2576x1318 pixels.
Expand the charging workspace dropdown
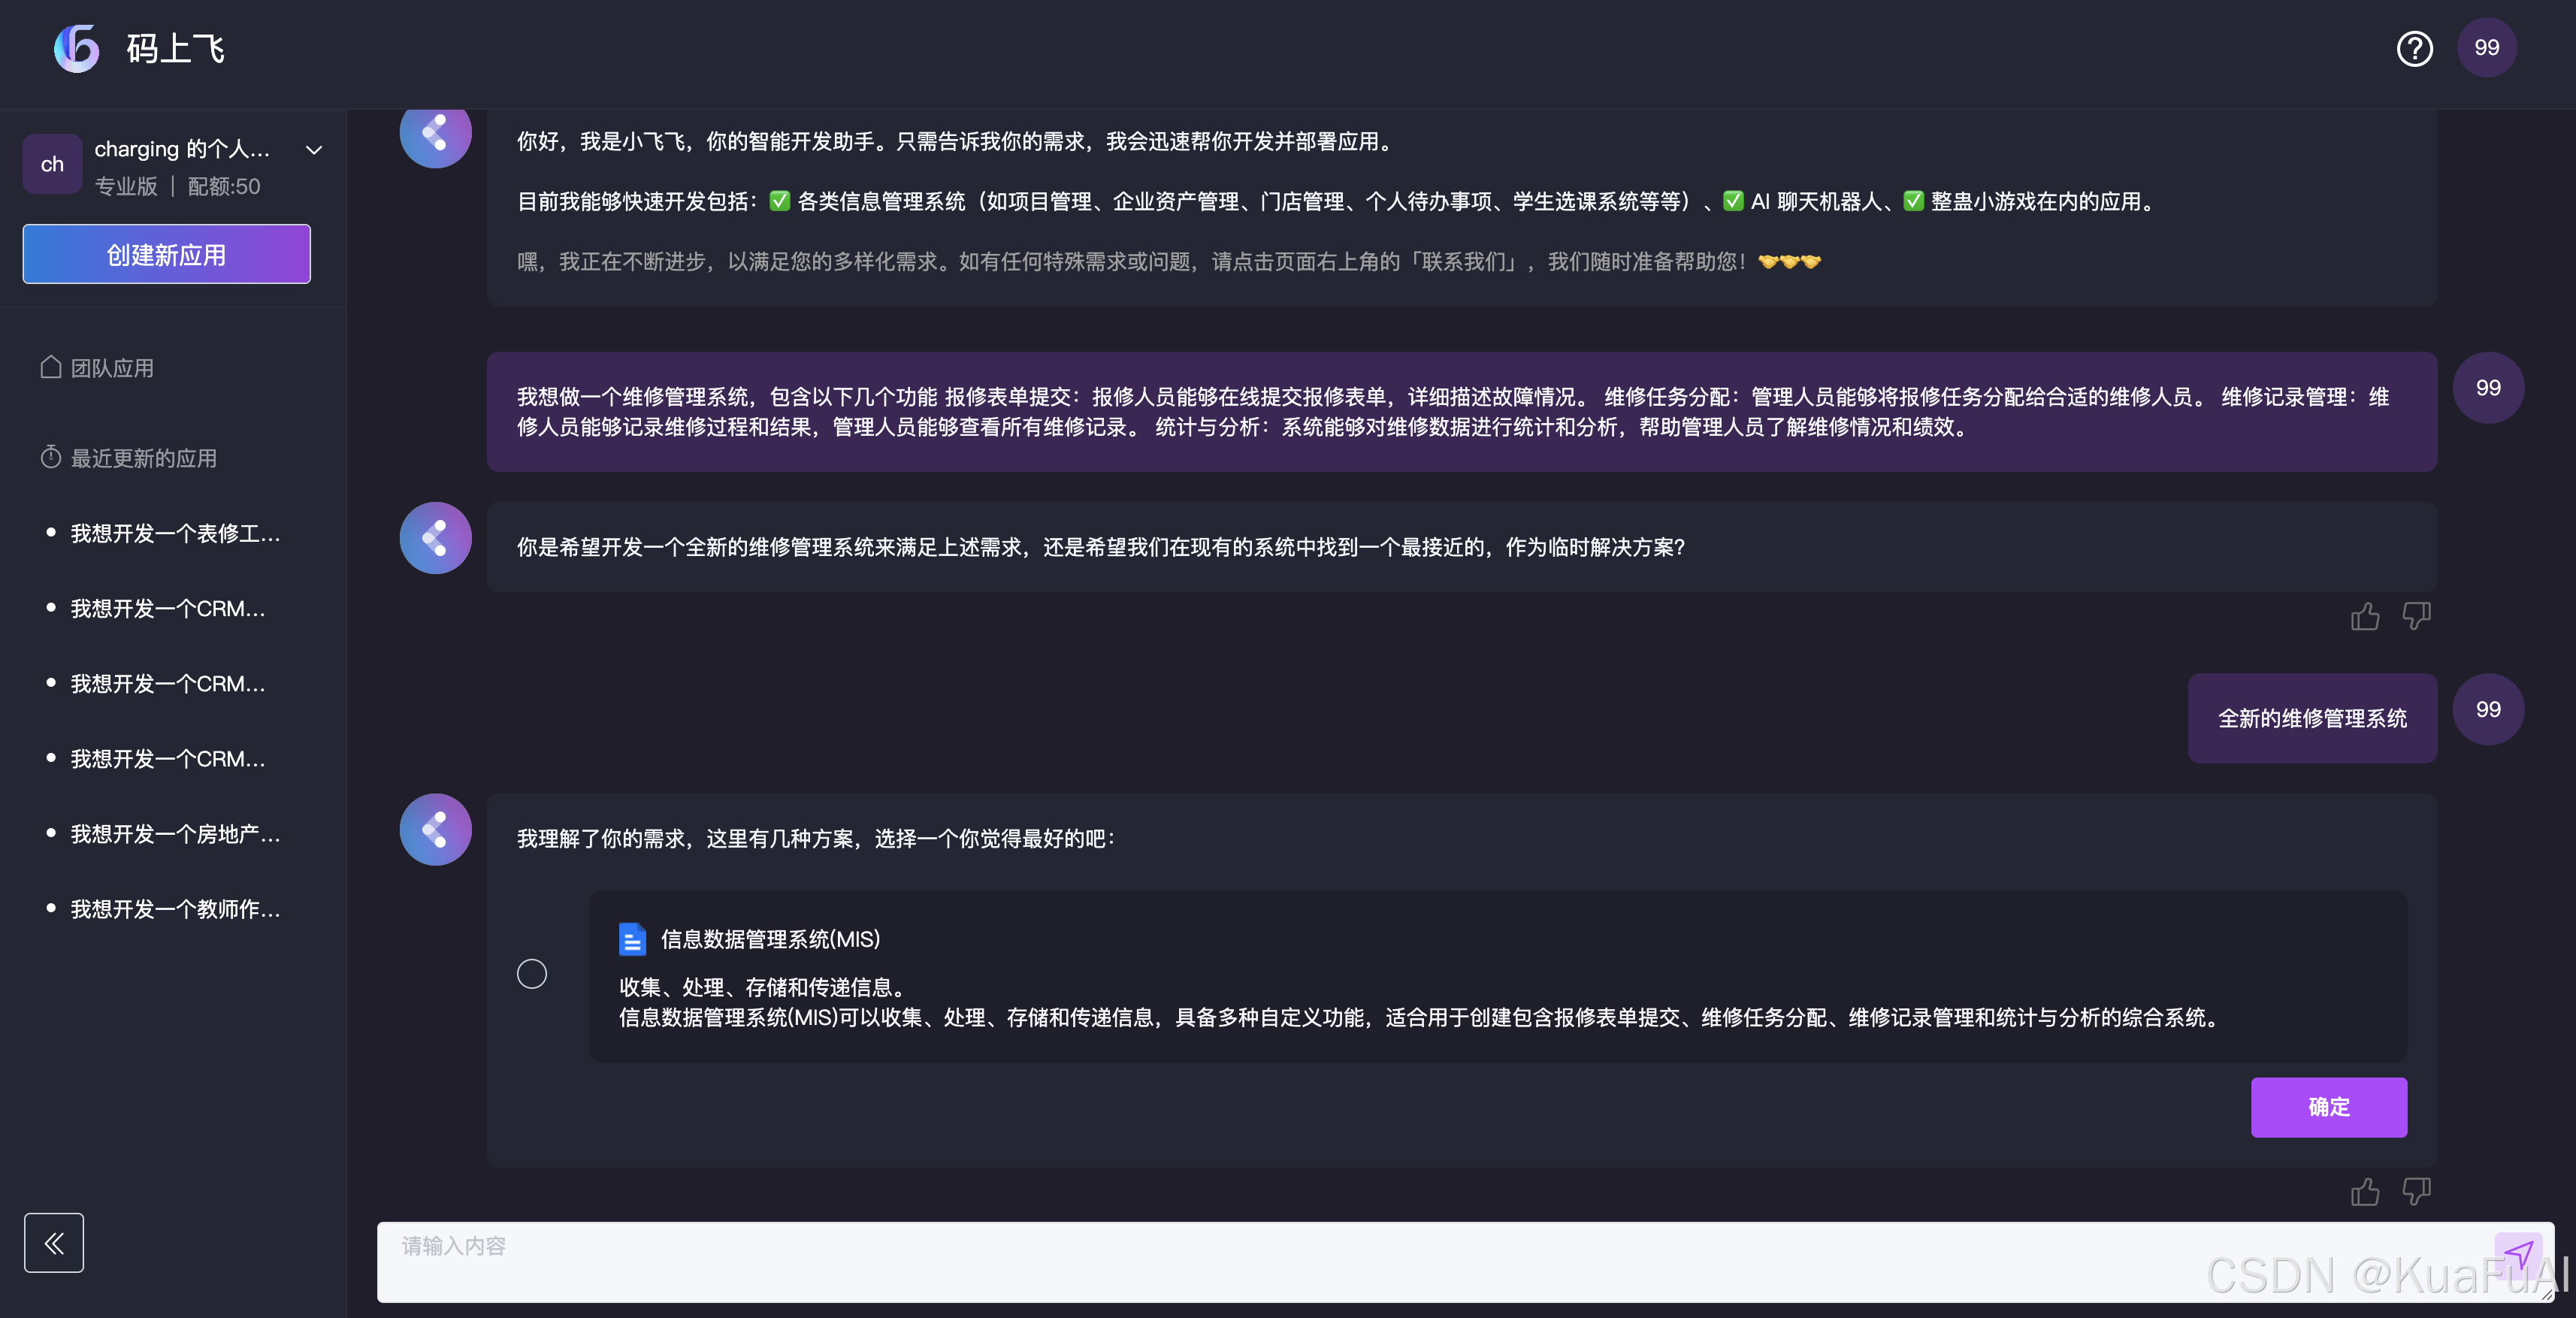[314, 150]
